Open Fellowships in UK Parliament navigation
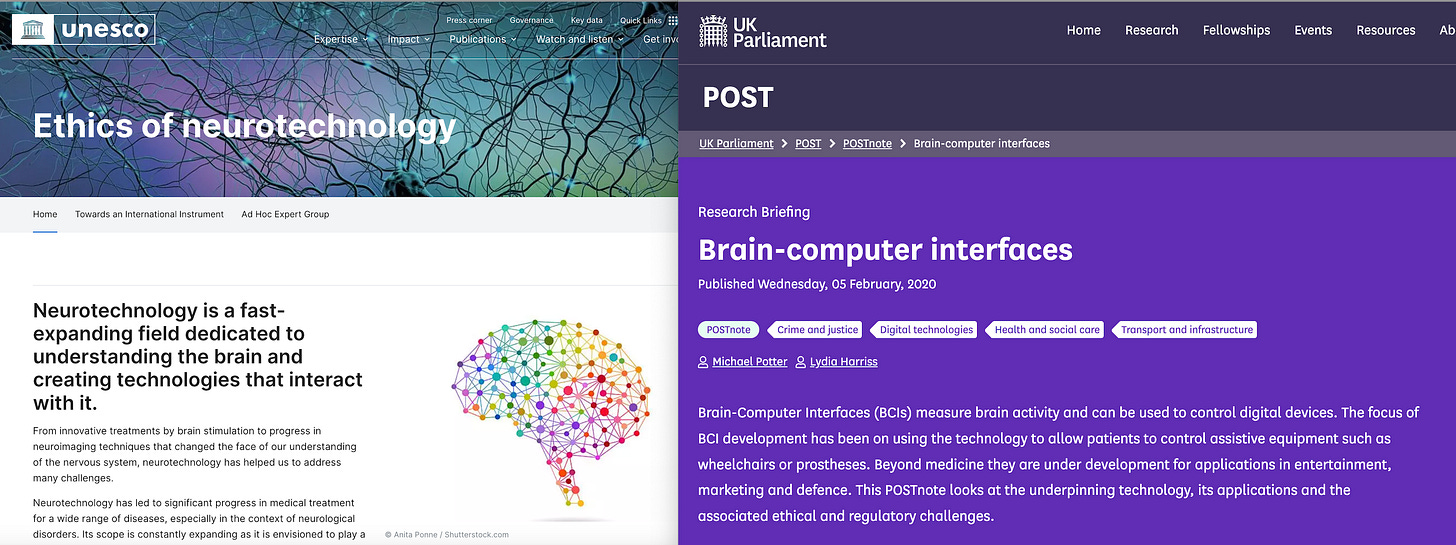 click(x=1236, y=30)
